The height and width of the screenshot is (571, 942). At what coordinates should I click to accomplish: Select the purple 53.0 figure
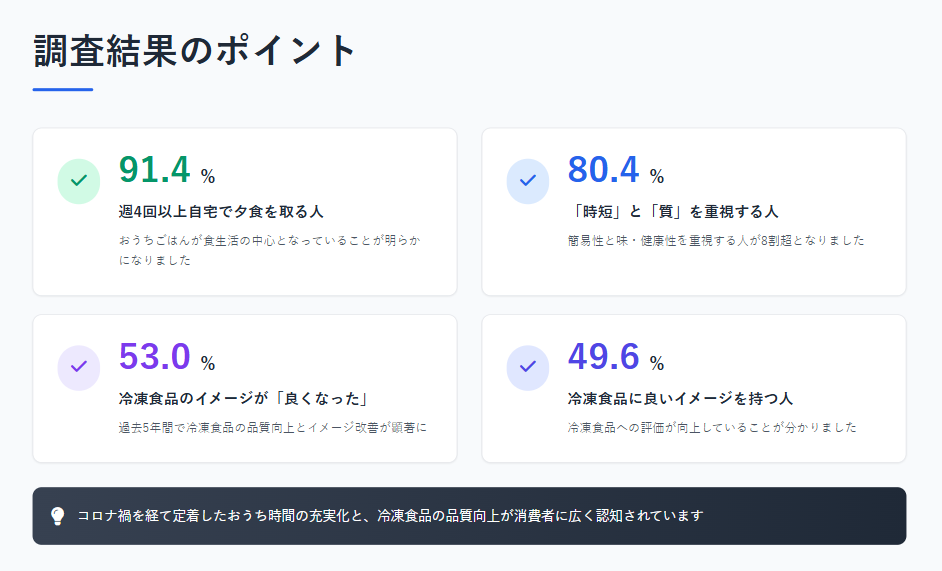[155, 357]
